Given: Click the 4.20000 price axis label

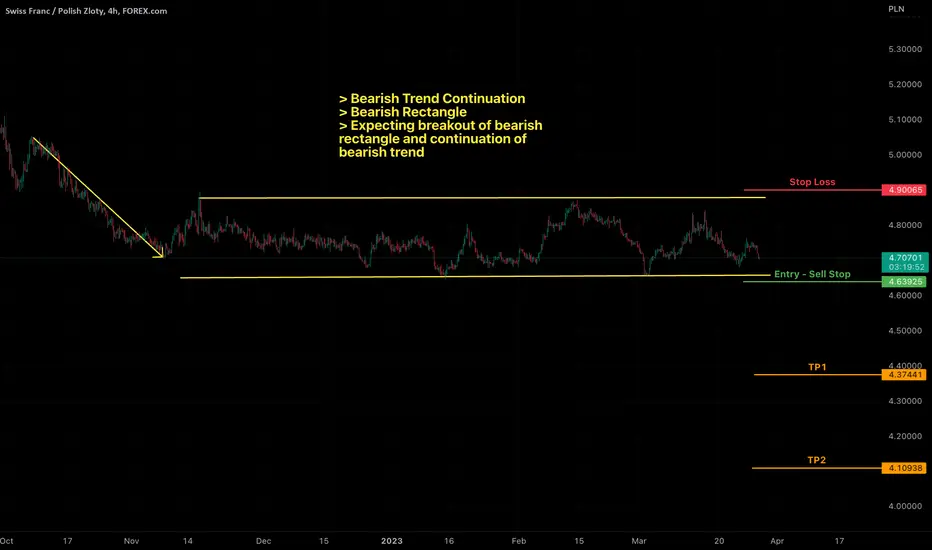Looking at the screenshot, I should (x=905, y=436).
